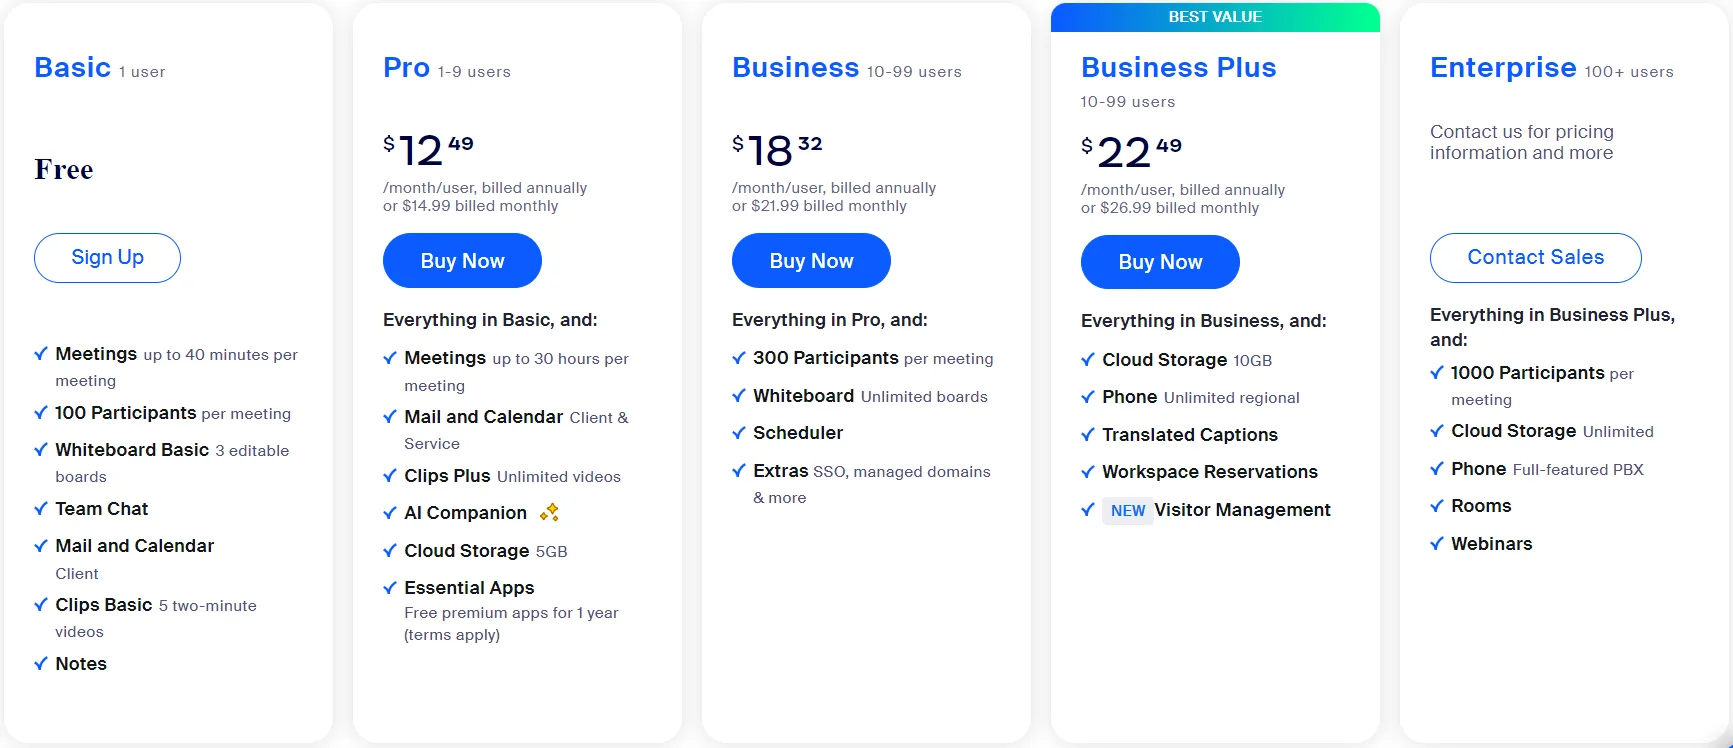Select the Business Plus plan title

(1178, 67)
